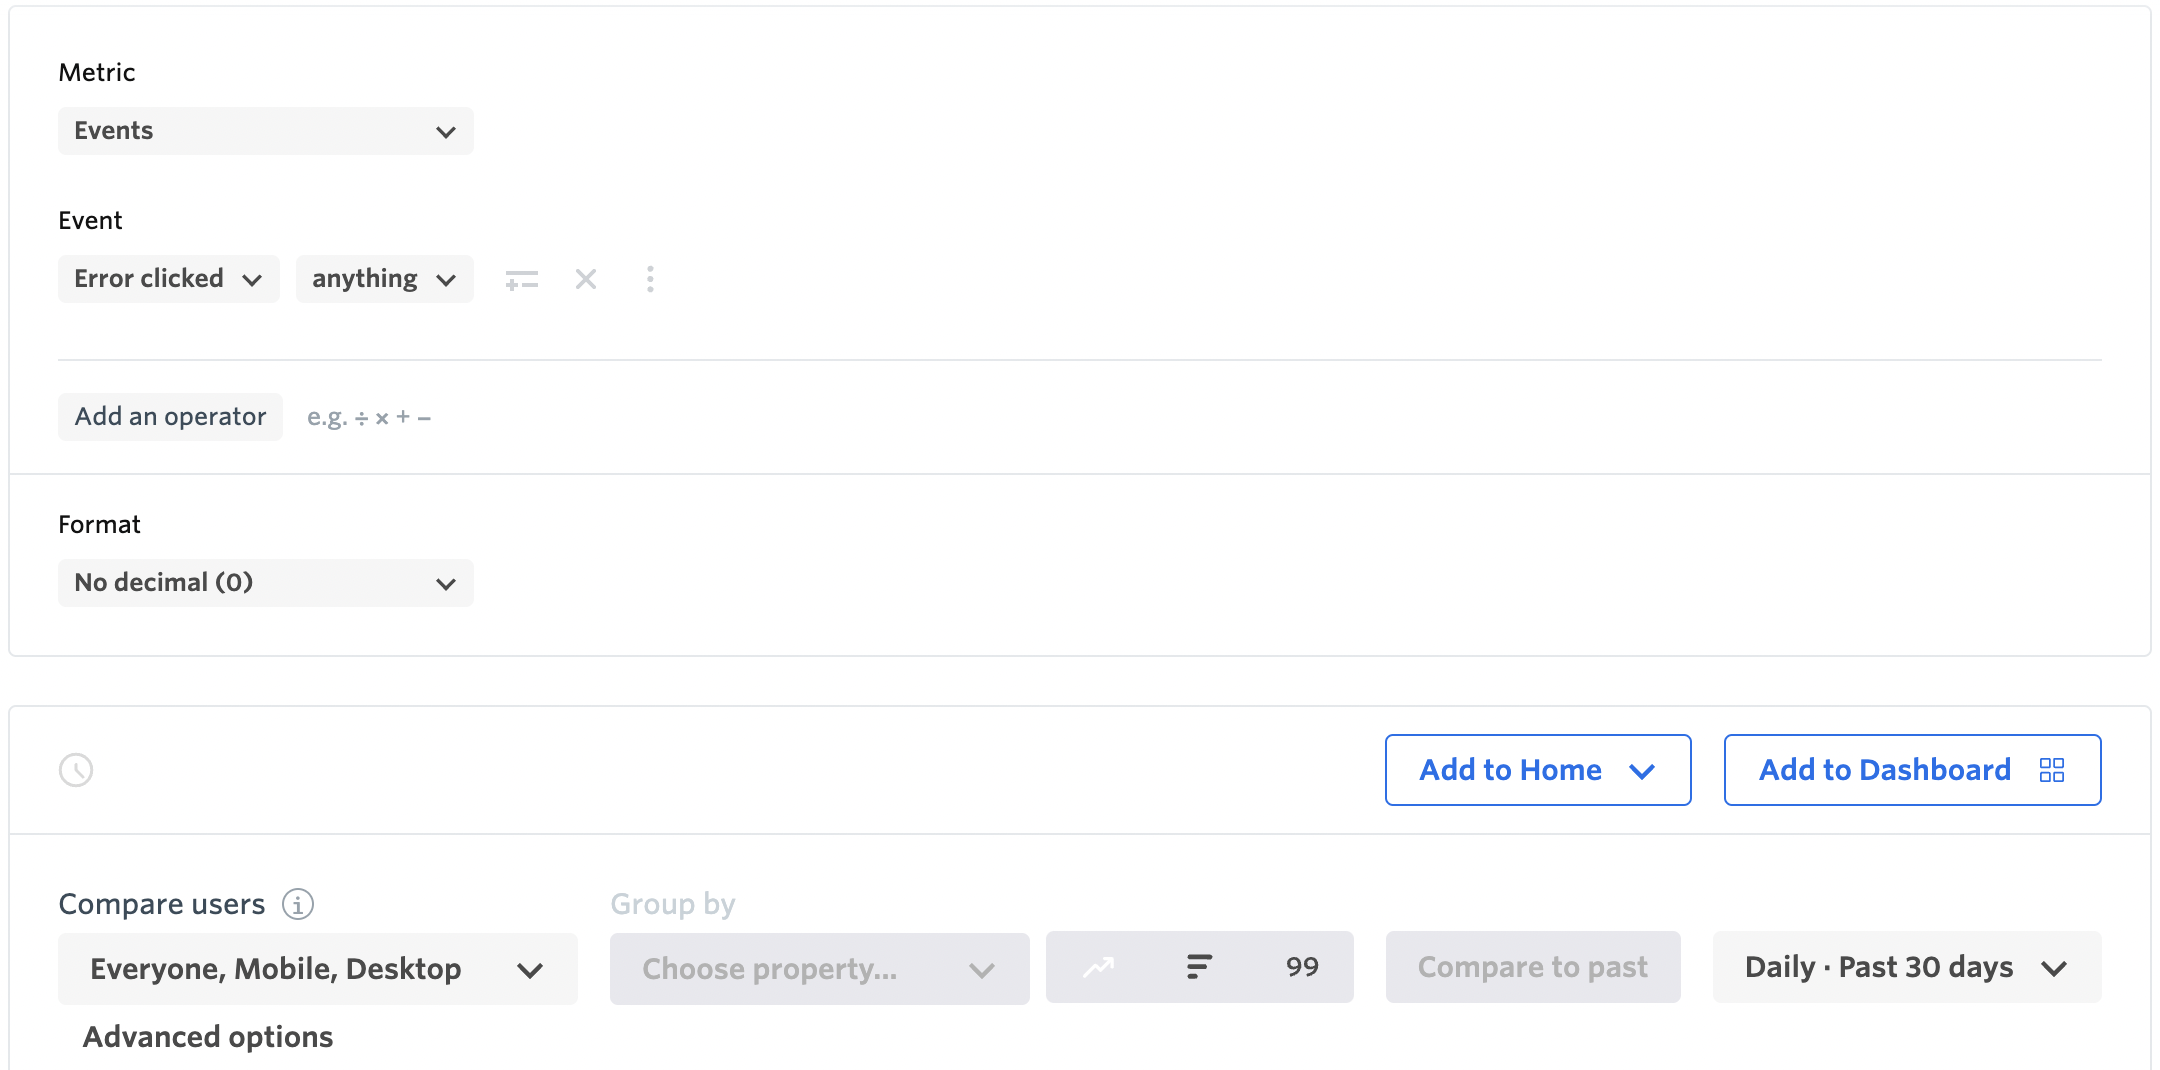Screen dimensions: 2160x1070
Task: Open the three-dot more options menu
Action: pos(650,279)
